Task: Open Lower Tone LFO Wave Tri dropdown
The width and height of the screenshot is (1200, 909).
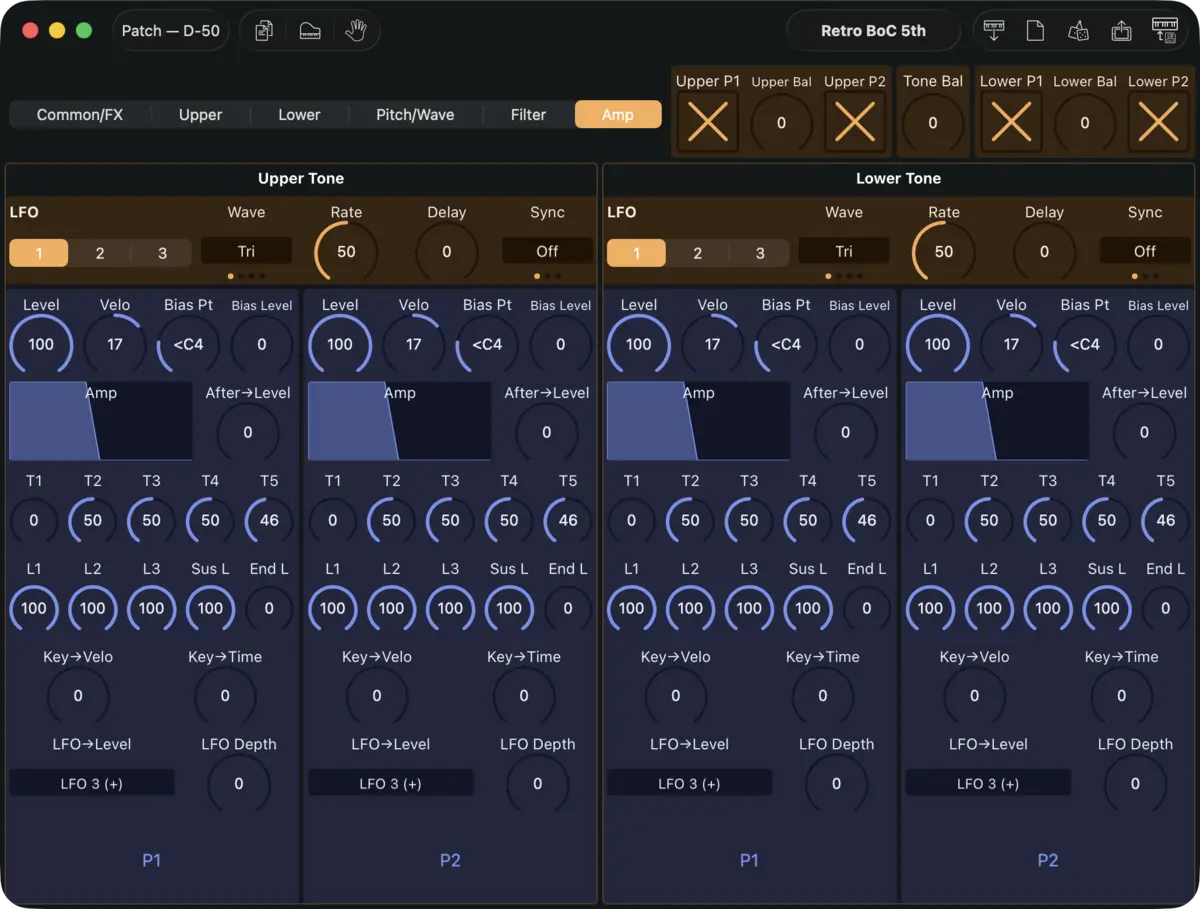Action: point(844,251)
